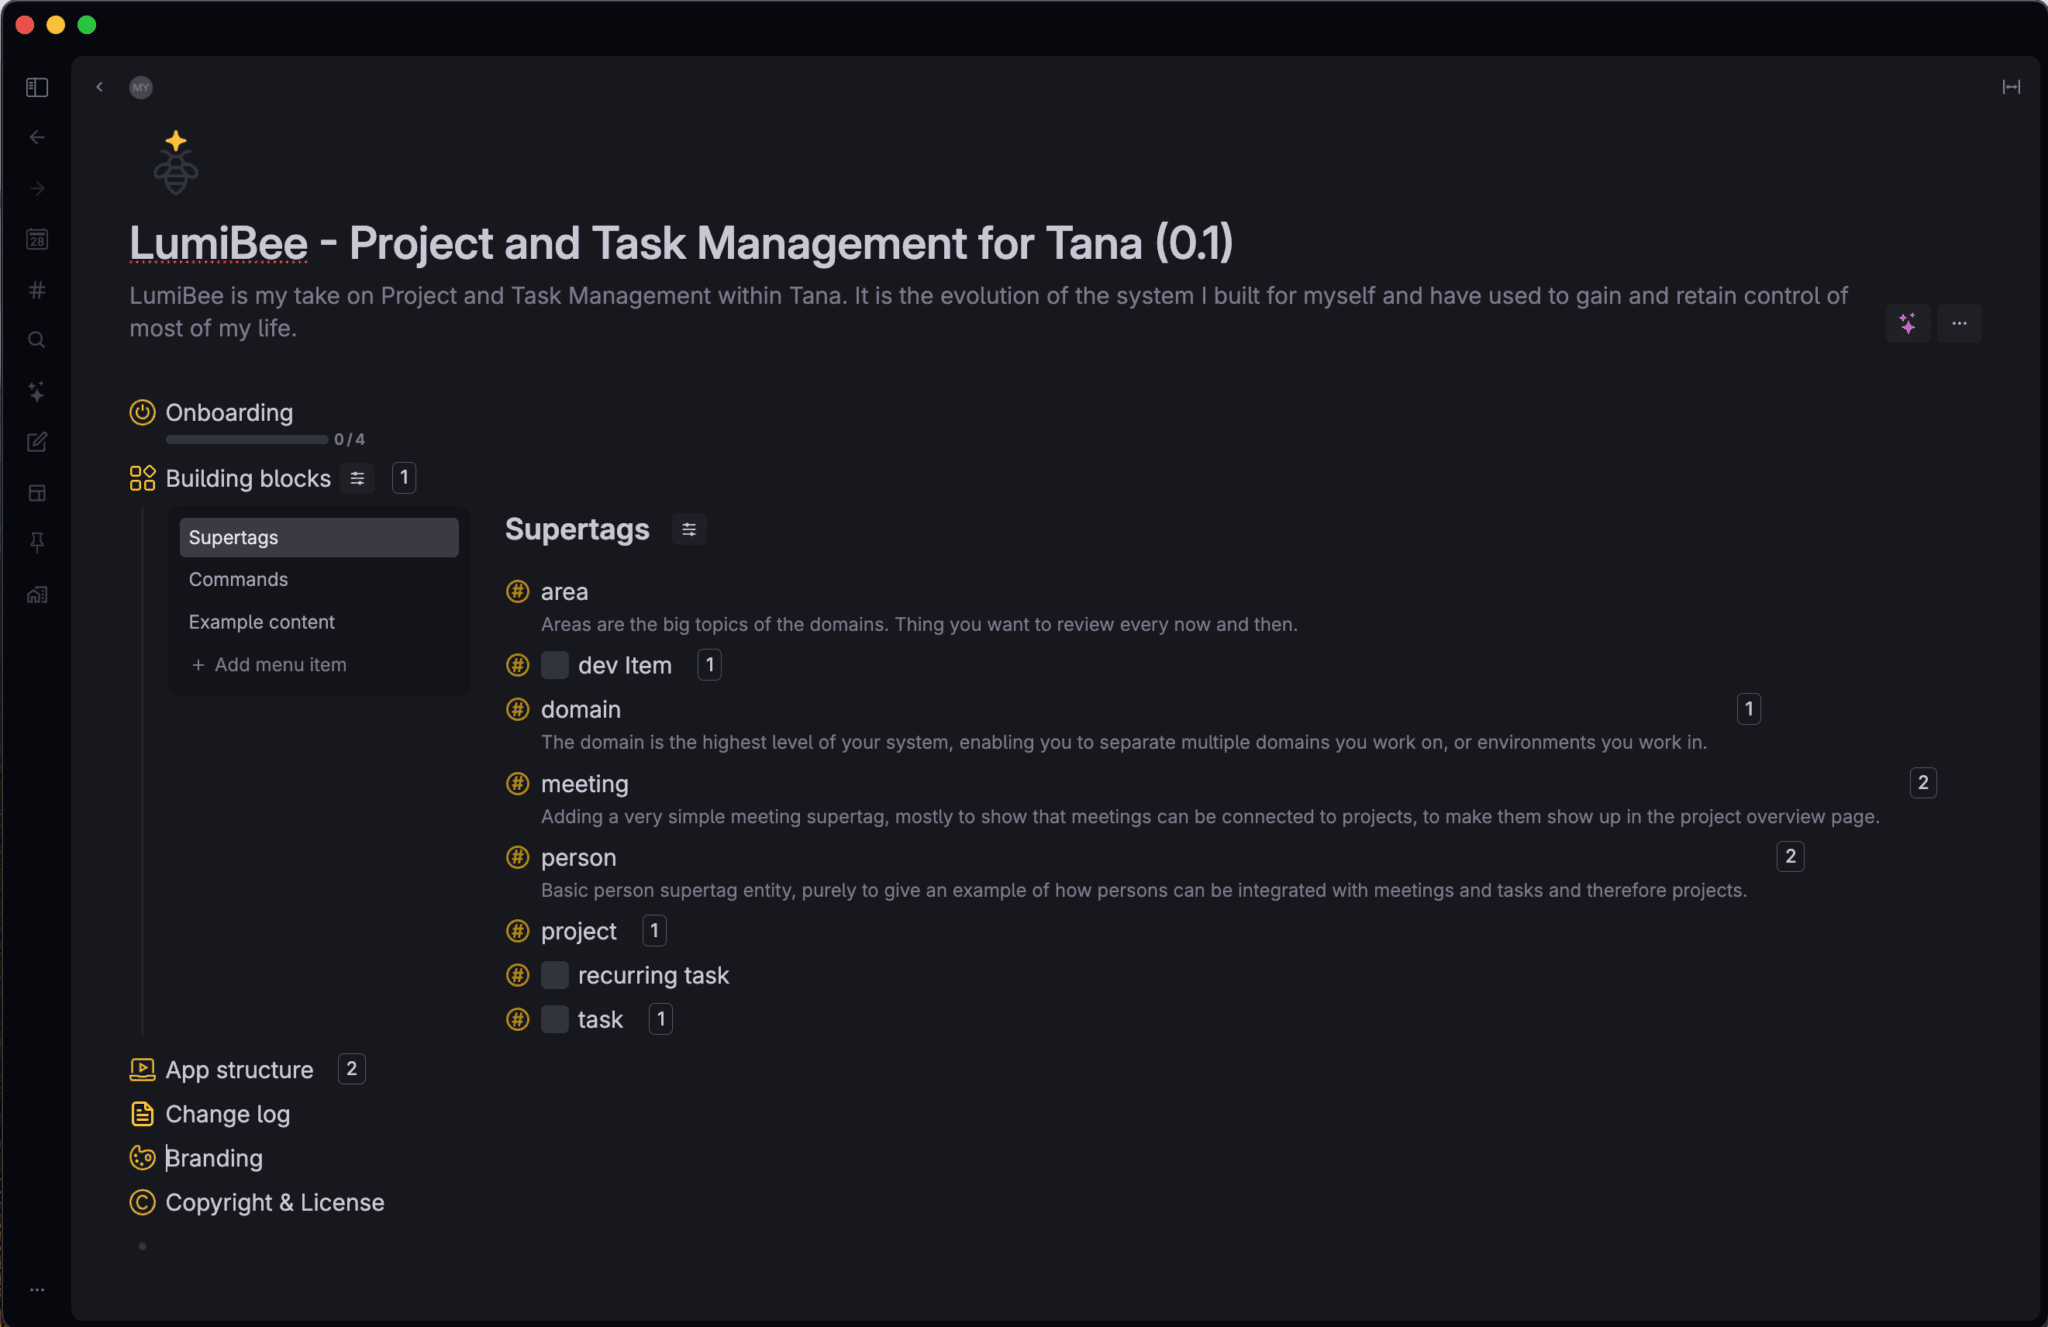Open view options beside Supertags heading
Image resolution: width=2048 pixels, height=1327 pixels.
689,529
